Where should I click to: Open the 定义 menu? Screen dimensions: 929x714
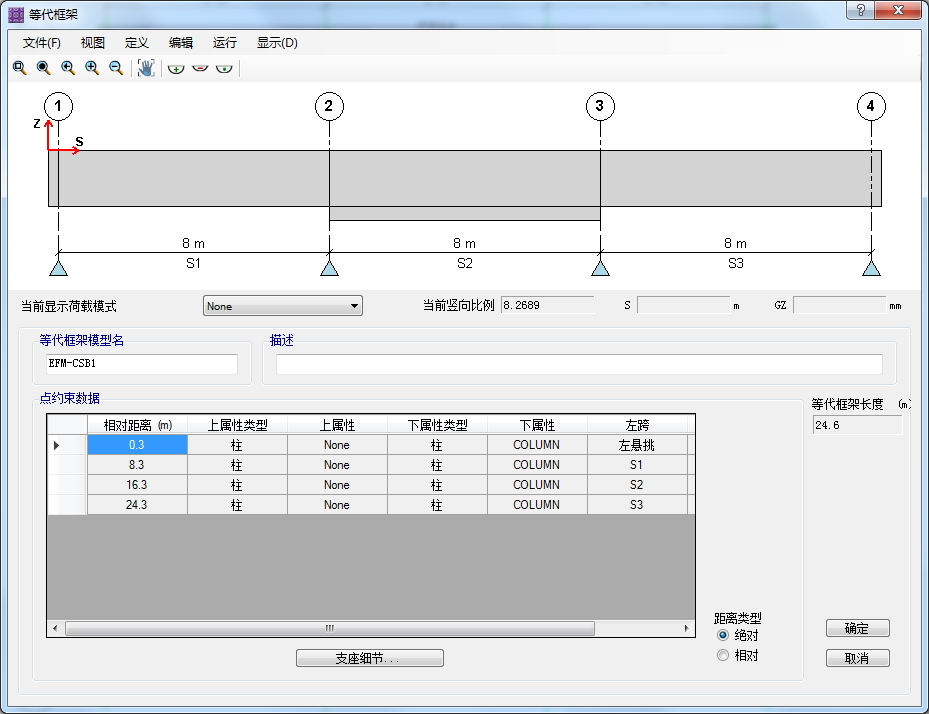coord(136,43)
